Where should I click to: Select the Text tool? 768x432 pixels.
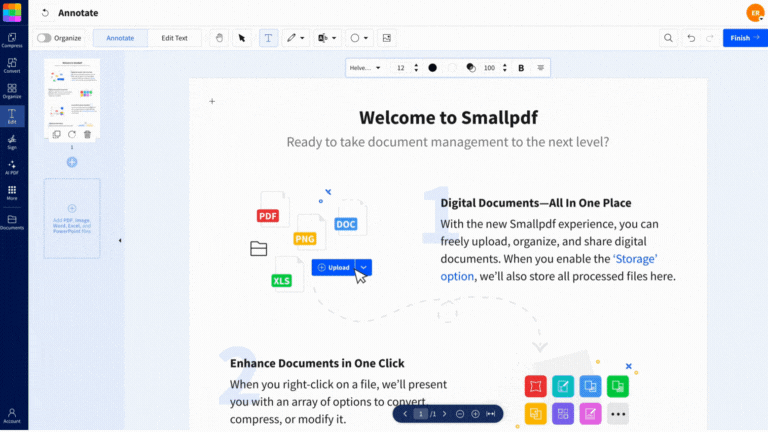pyautogui.click(x=268, y=38)
